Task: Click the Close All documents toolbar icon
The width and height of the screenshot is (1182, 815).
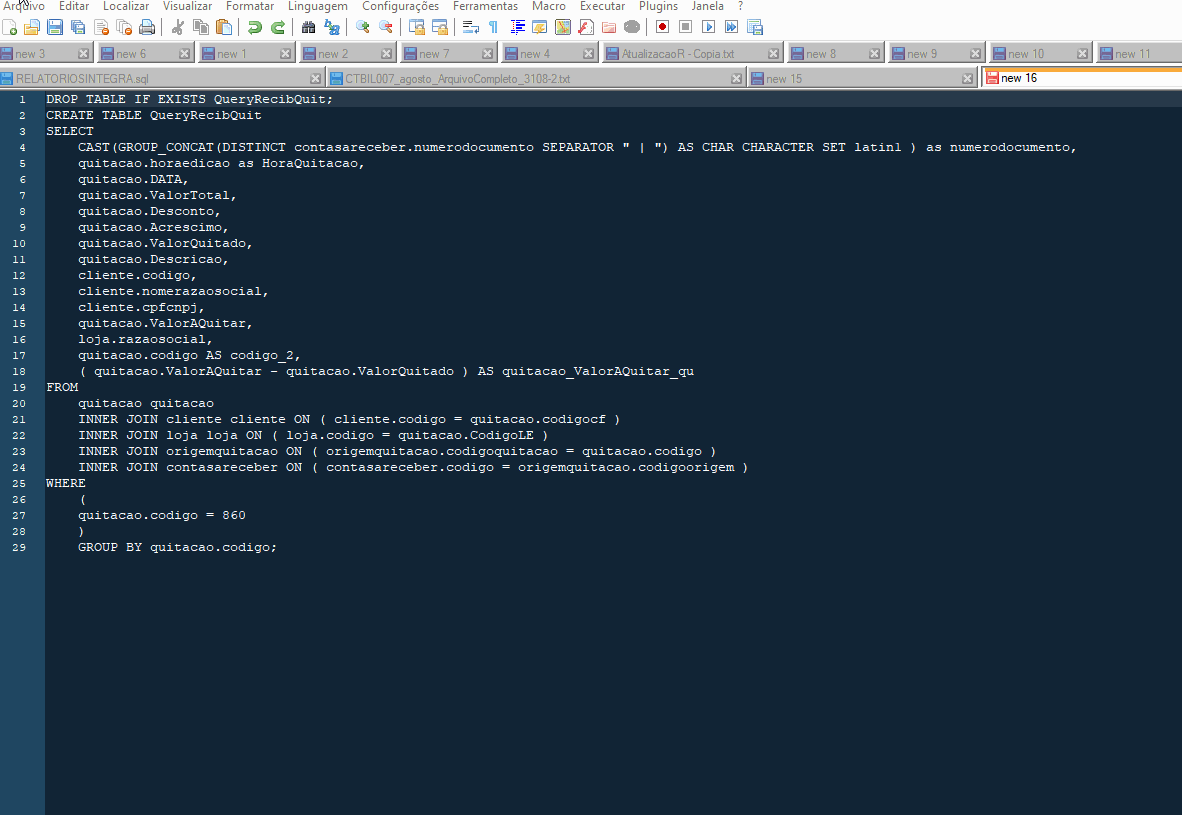Action: (124, 28)
